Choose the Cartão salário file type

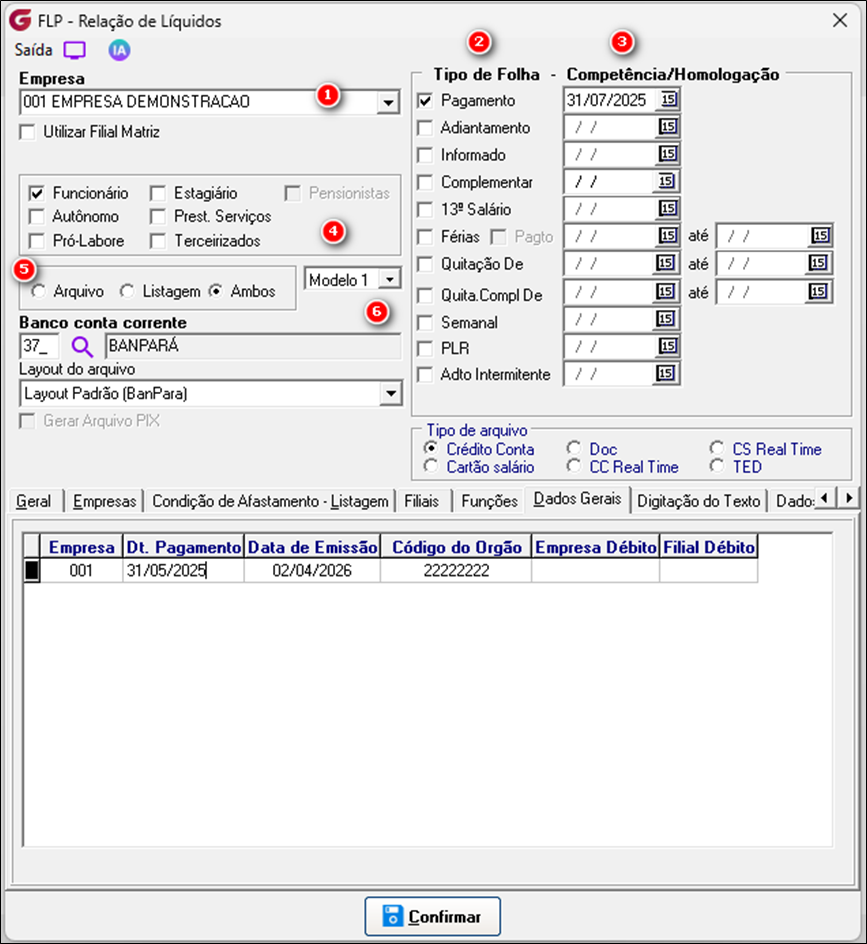[430, 467]
